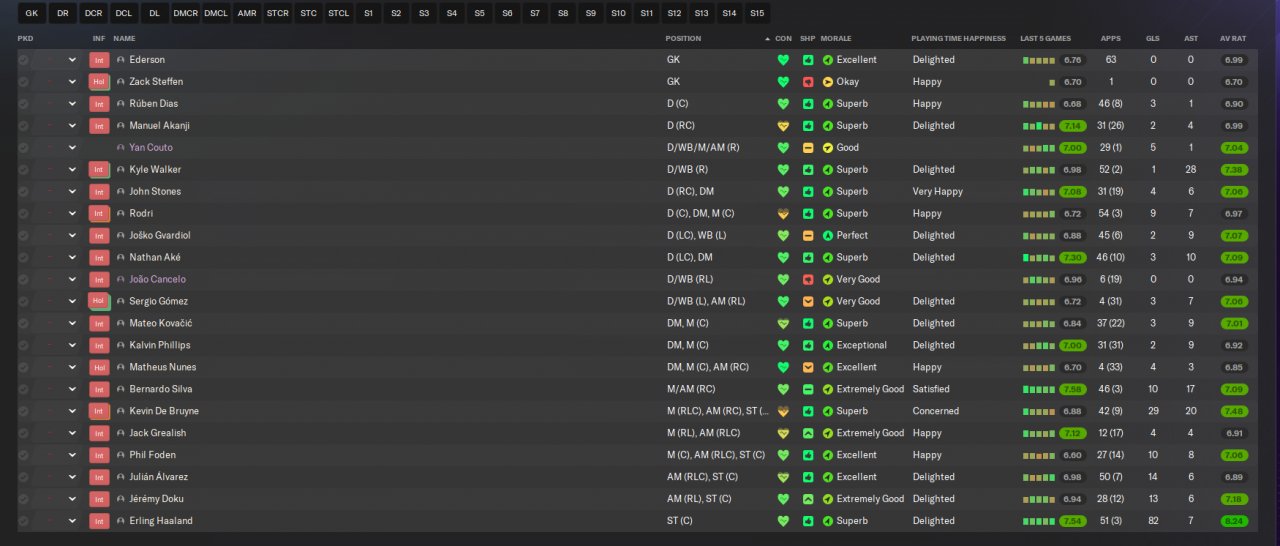Click Yan Couto's yellow sharpness icon
1280x546 pixels.
807,148
